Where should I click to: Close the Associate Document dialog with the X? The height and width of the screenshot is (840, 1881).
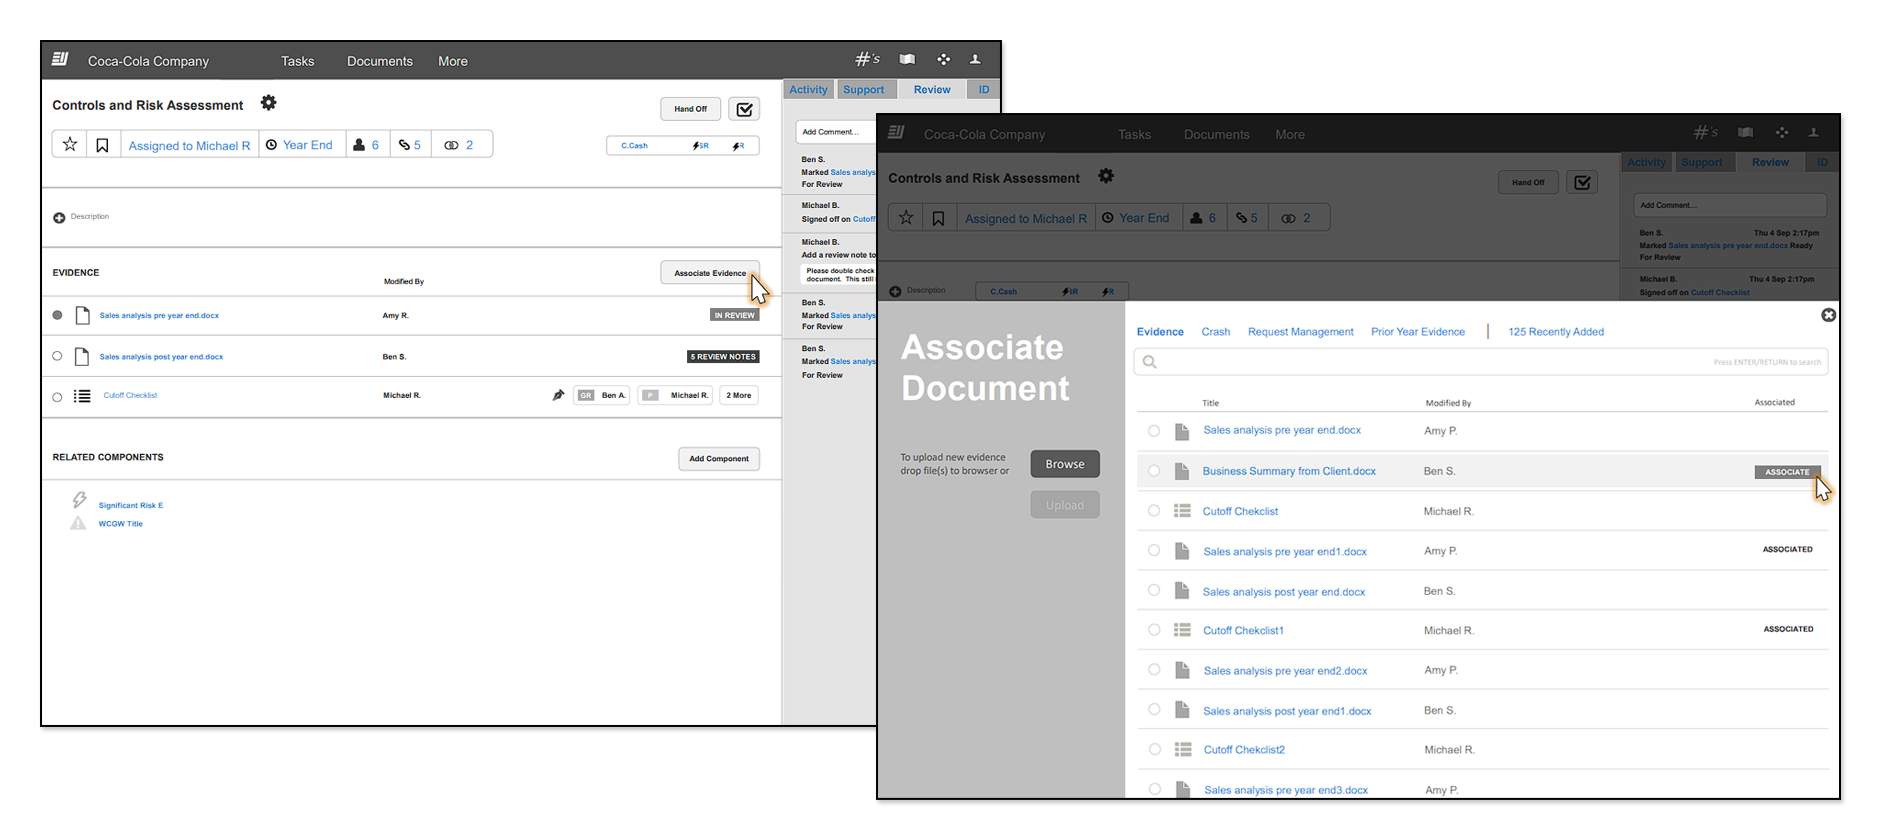coord(1828,315)
